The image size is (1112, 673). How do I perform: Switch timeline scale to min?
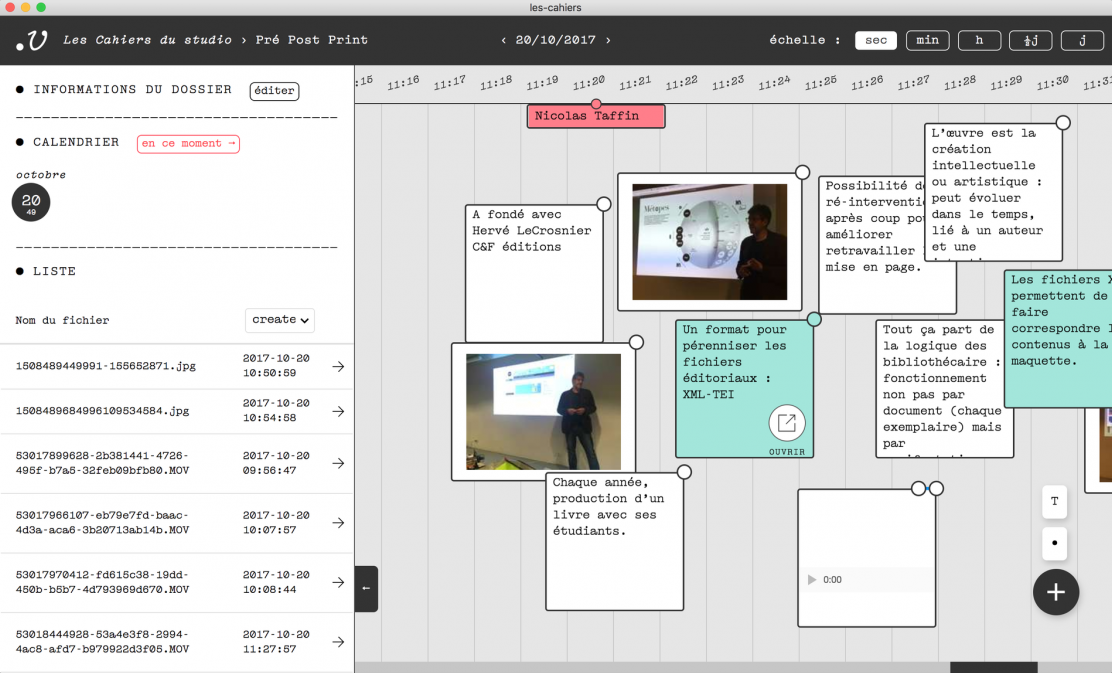coord(927,40)
